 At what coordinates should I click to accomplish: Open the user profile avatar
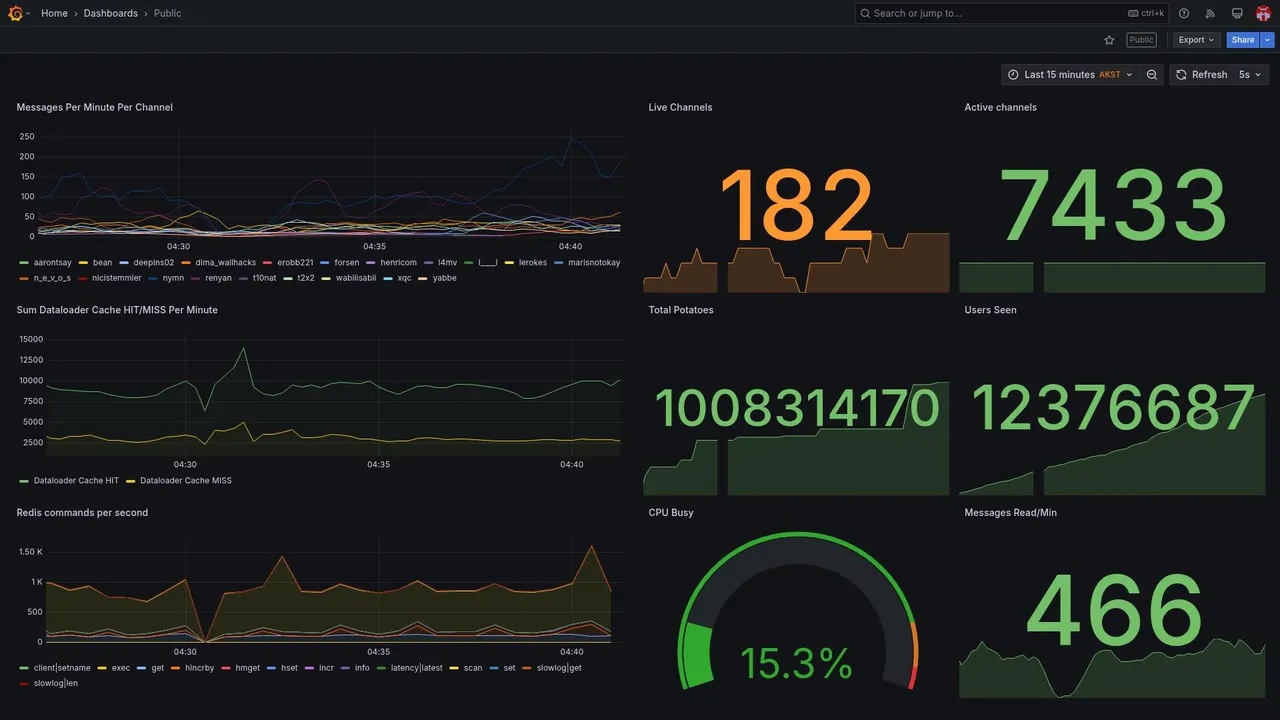pyautogui.click(x=1263, y=13)
